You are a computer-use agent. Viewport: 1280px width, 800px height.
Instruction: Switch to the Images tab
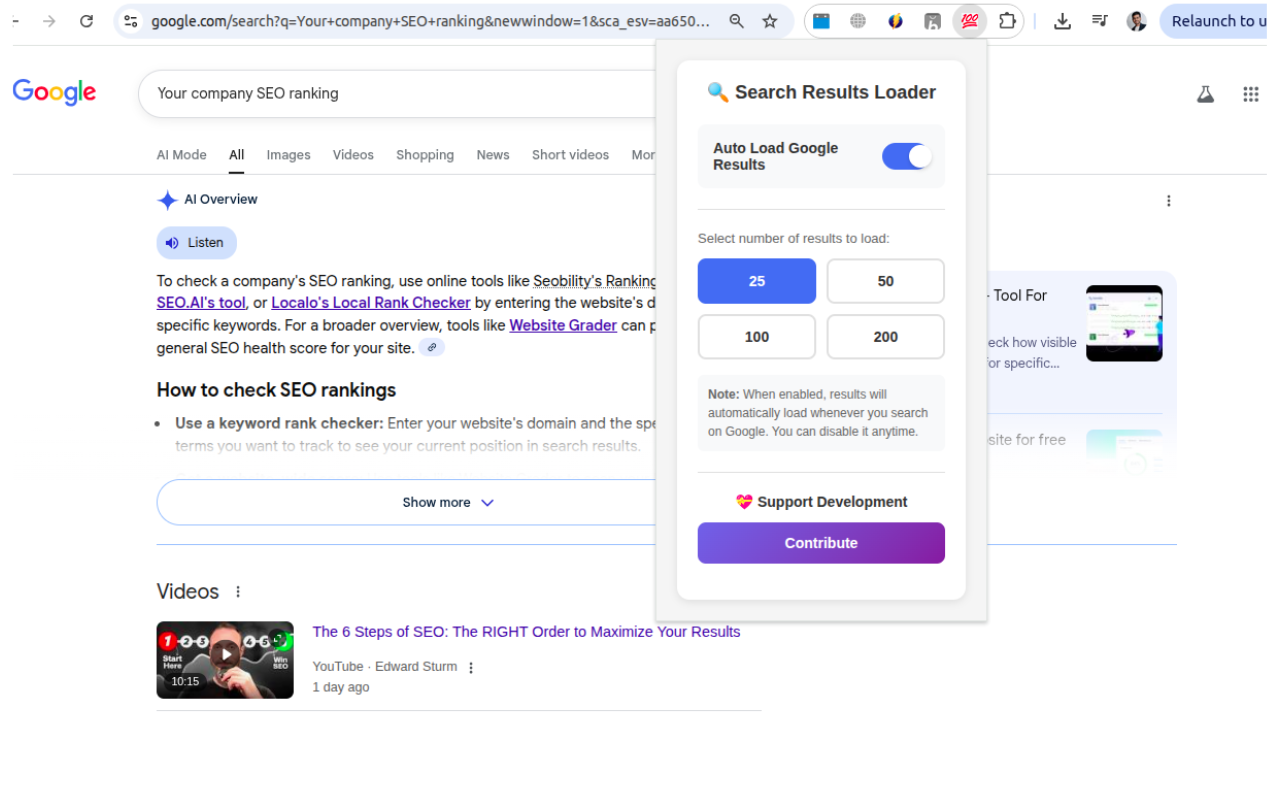point(288,155)
